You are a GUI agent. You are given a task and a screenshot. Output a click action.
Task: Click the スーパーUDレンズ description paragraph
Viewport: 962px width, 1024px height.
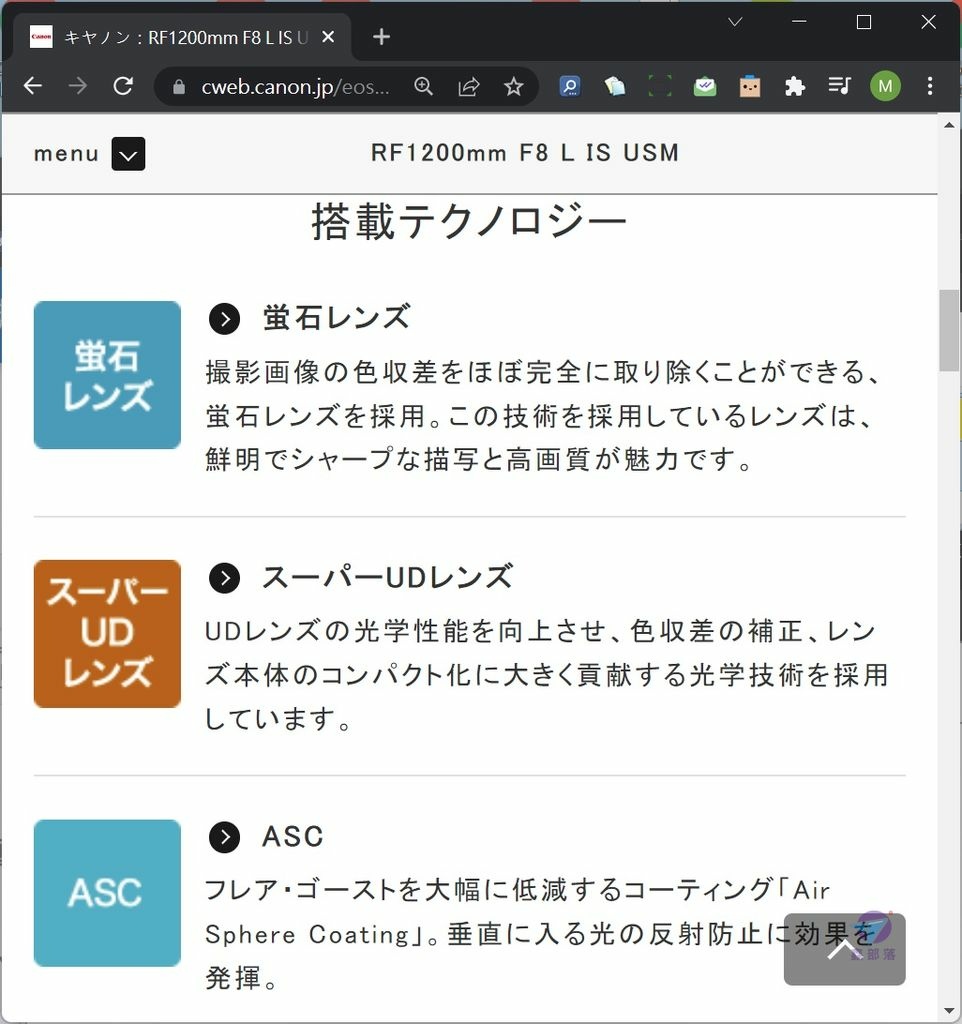coord(547,675)
